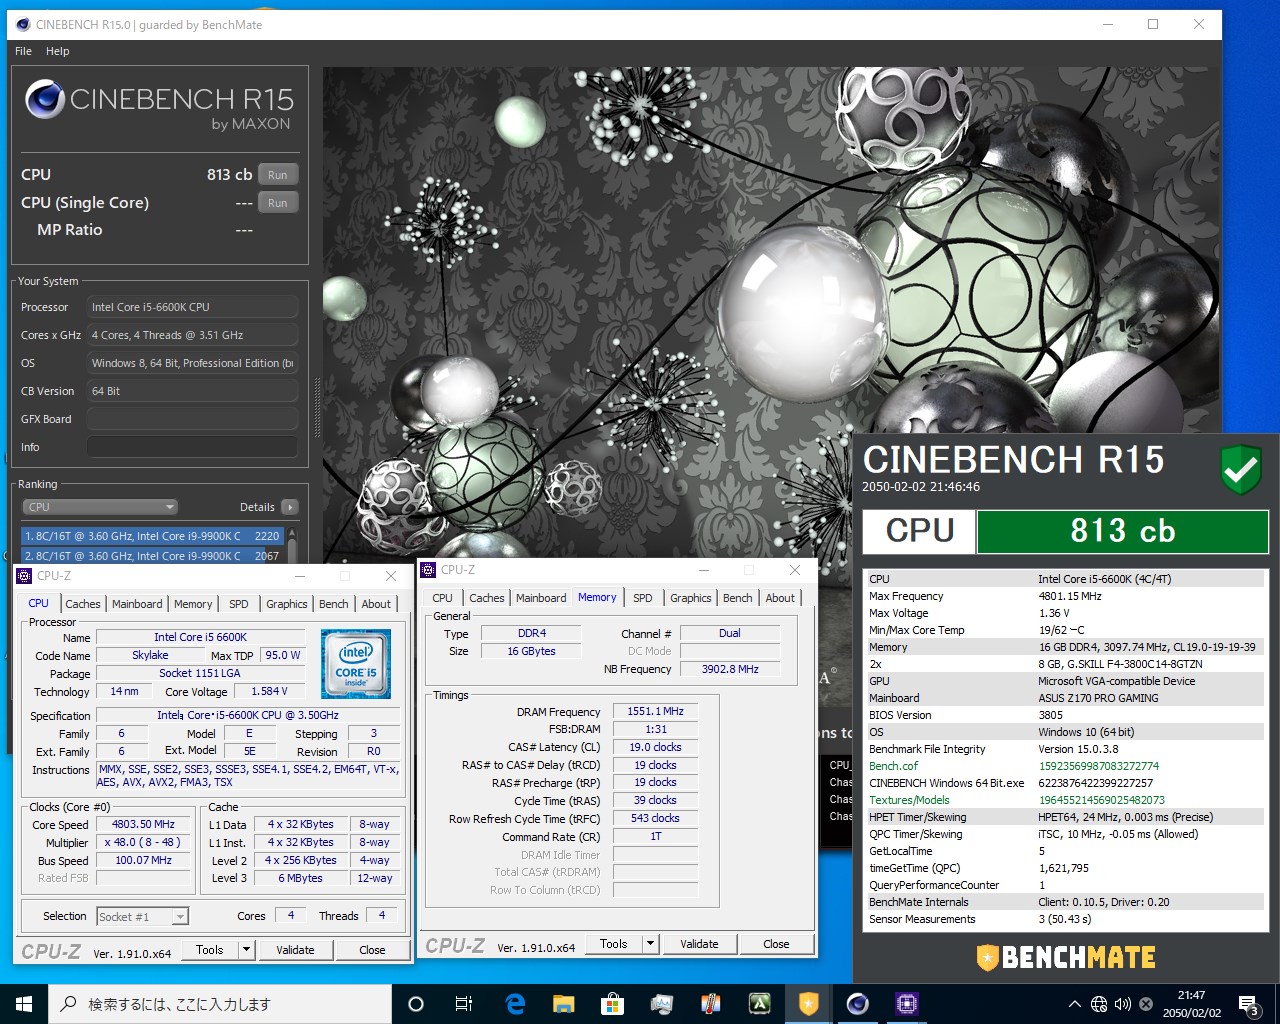Run the CPU benchmark in Cinebench
Image resolution: width=1280 pixels, height=1024 pixels.
(278, 175)
